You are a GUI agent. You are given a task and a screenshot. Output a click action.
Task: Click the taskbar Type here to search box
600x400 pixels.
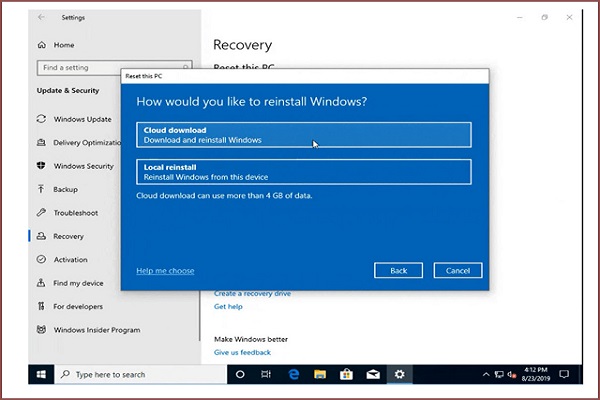[141, 374]
